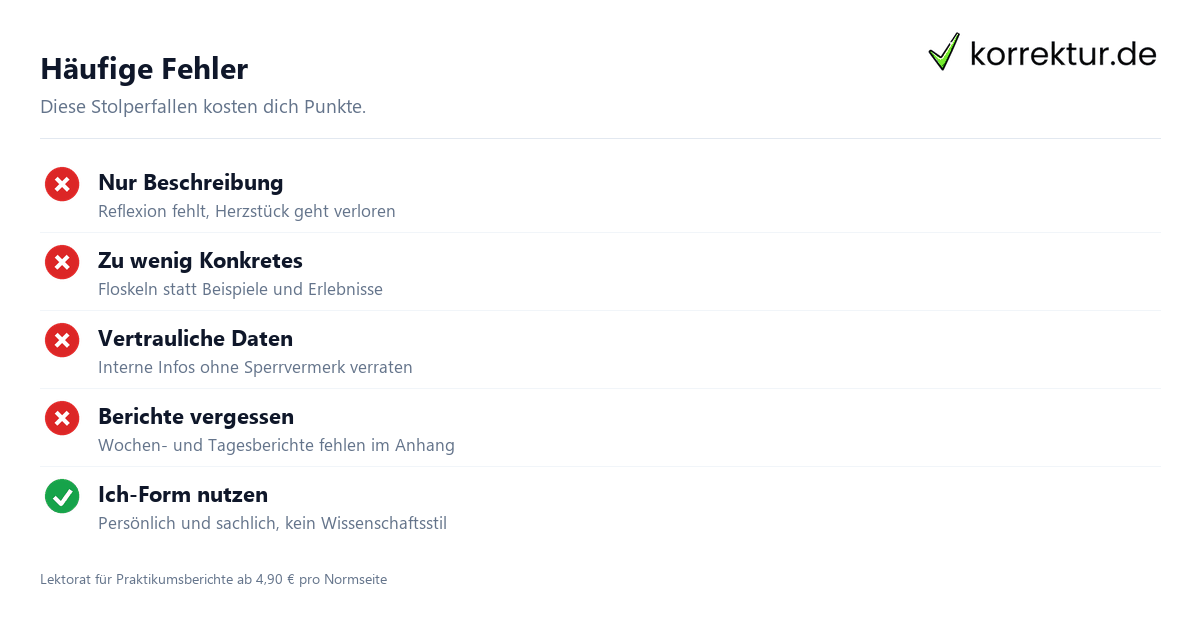
Task: Select the Ich-Form nutzen title
Action: tap(183, 494)
